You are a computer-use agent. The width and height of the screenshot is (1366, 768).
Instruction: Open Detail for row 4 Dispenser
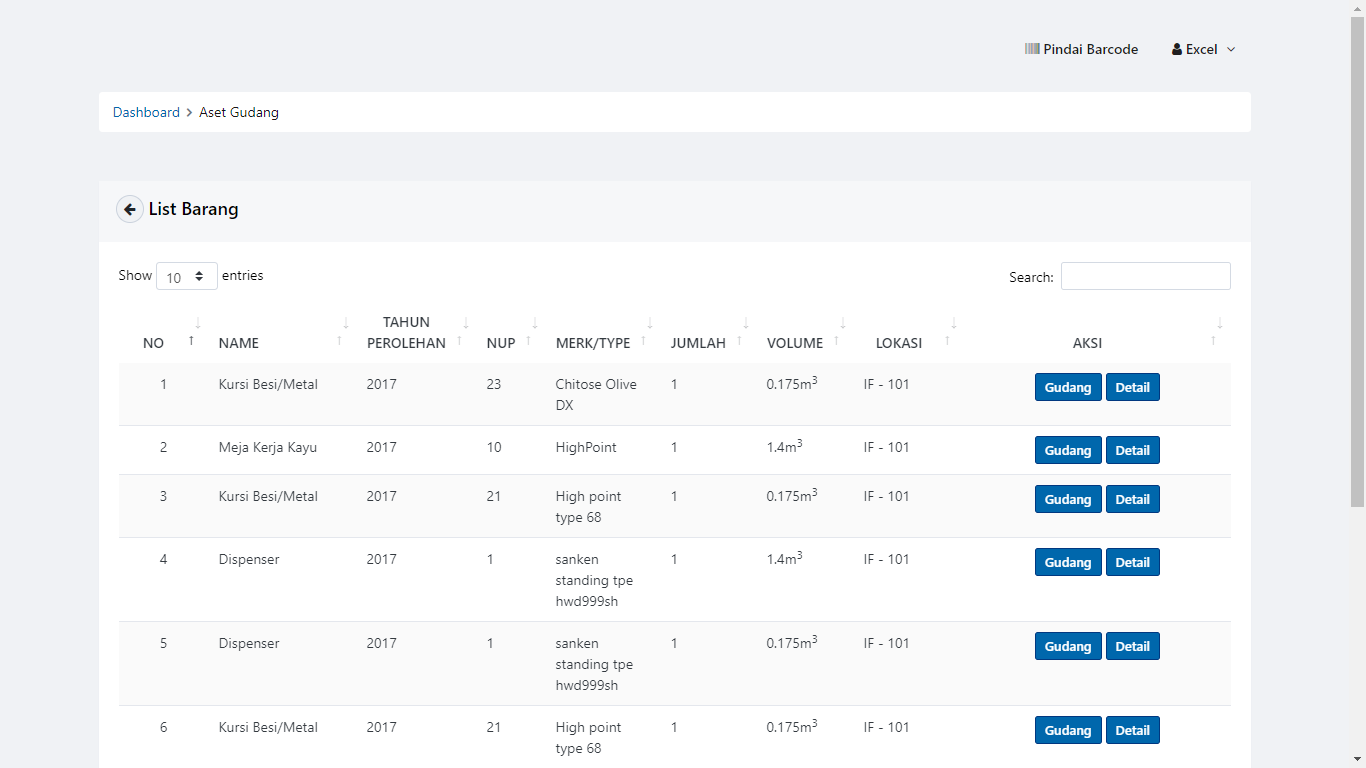coord(1133,562)
